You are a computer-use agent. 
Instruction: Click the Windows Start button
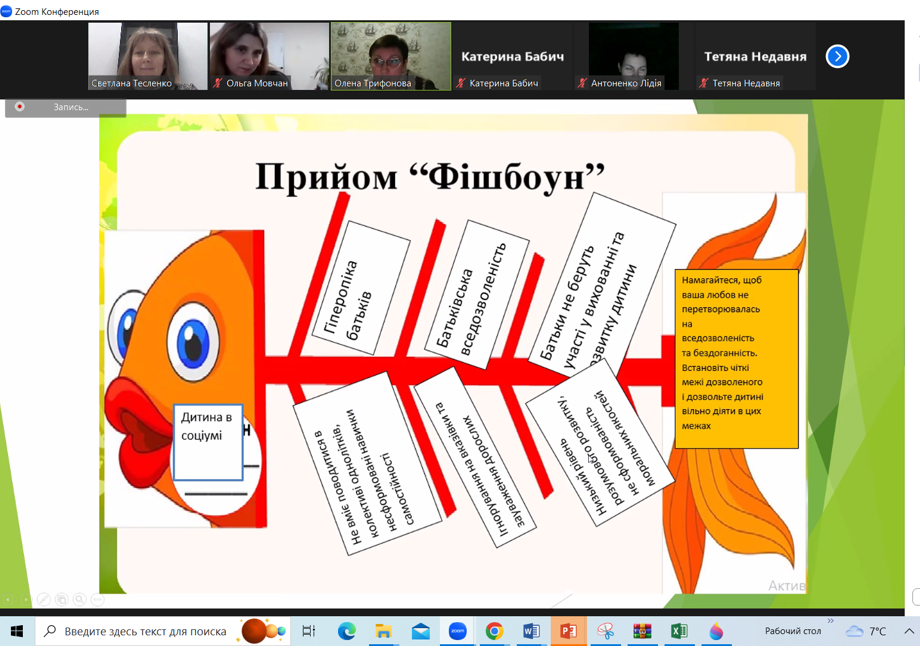point(17,631)
